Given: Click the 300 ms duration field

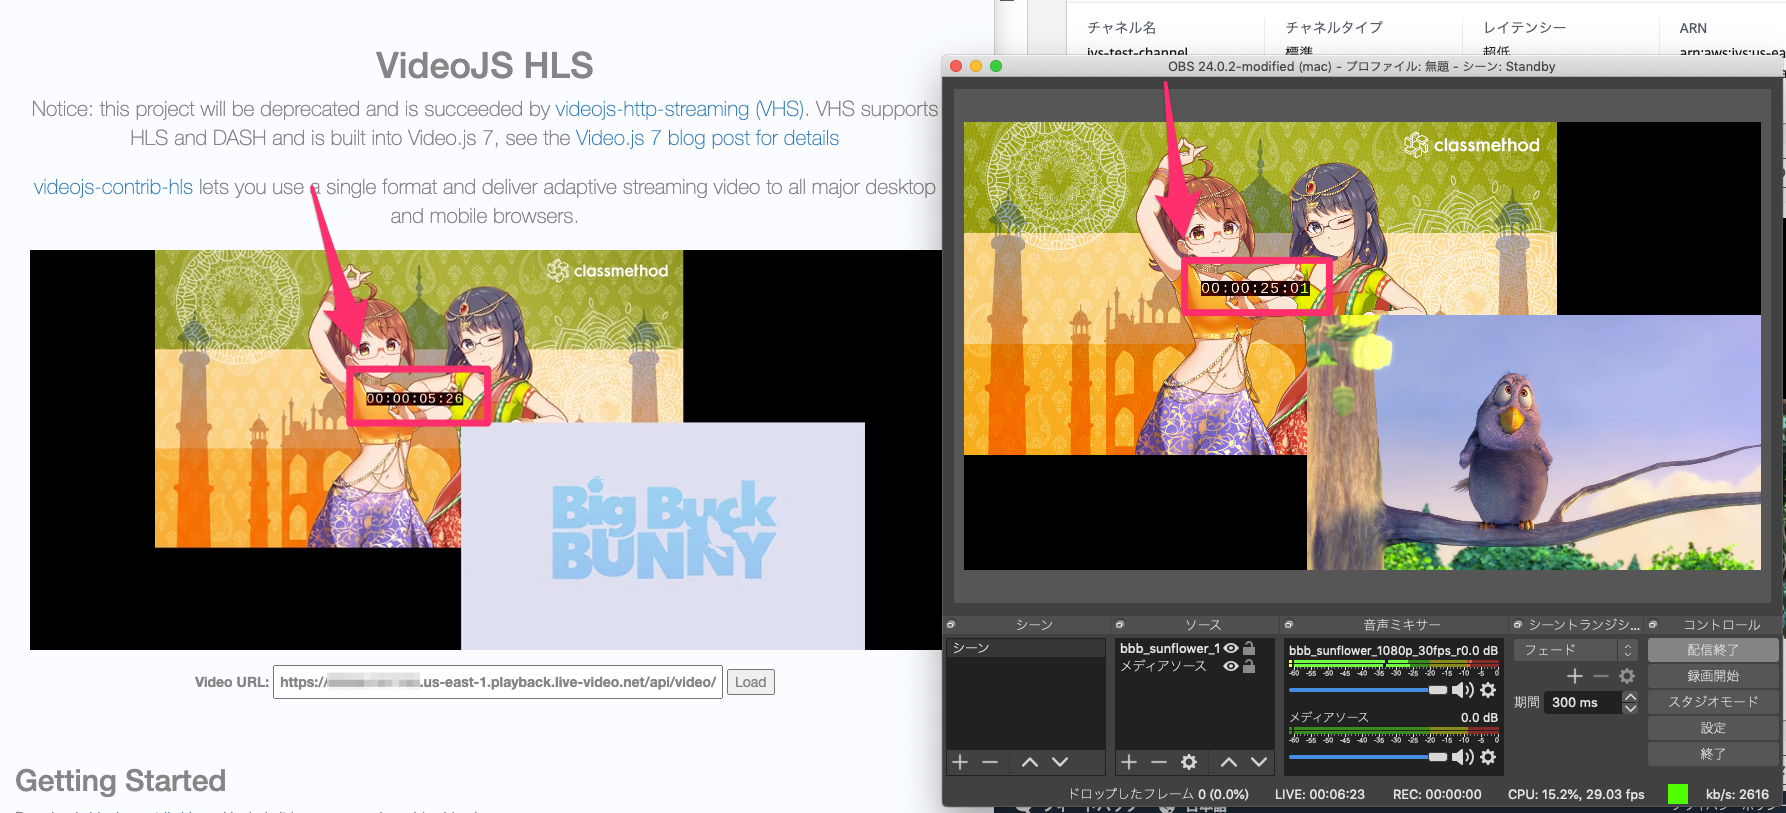Looking at the screenshot, I should click(x=1583, y=703).
